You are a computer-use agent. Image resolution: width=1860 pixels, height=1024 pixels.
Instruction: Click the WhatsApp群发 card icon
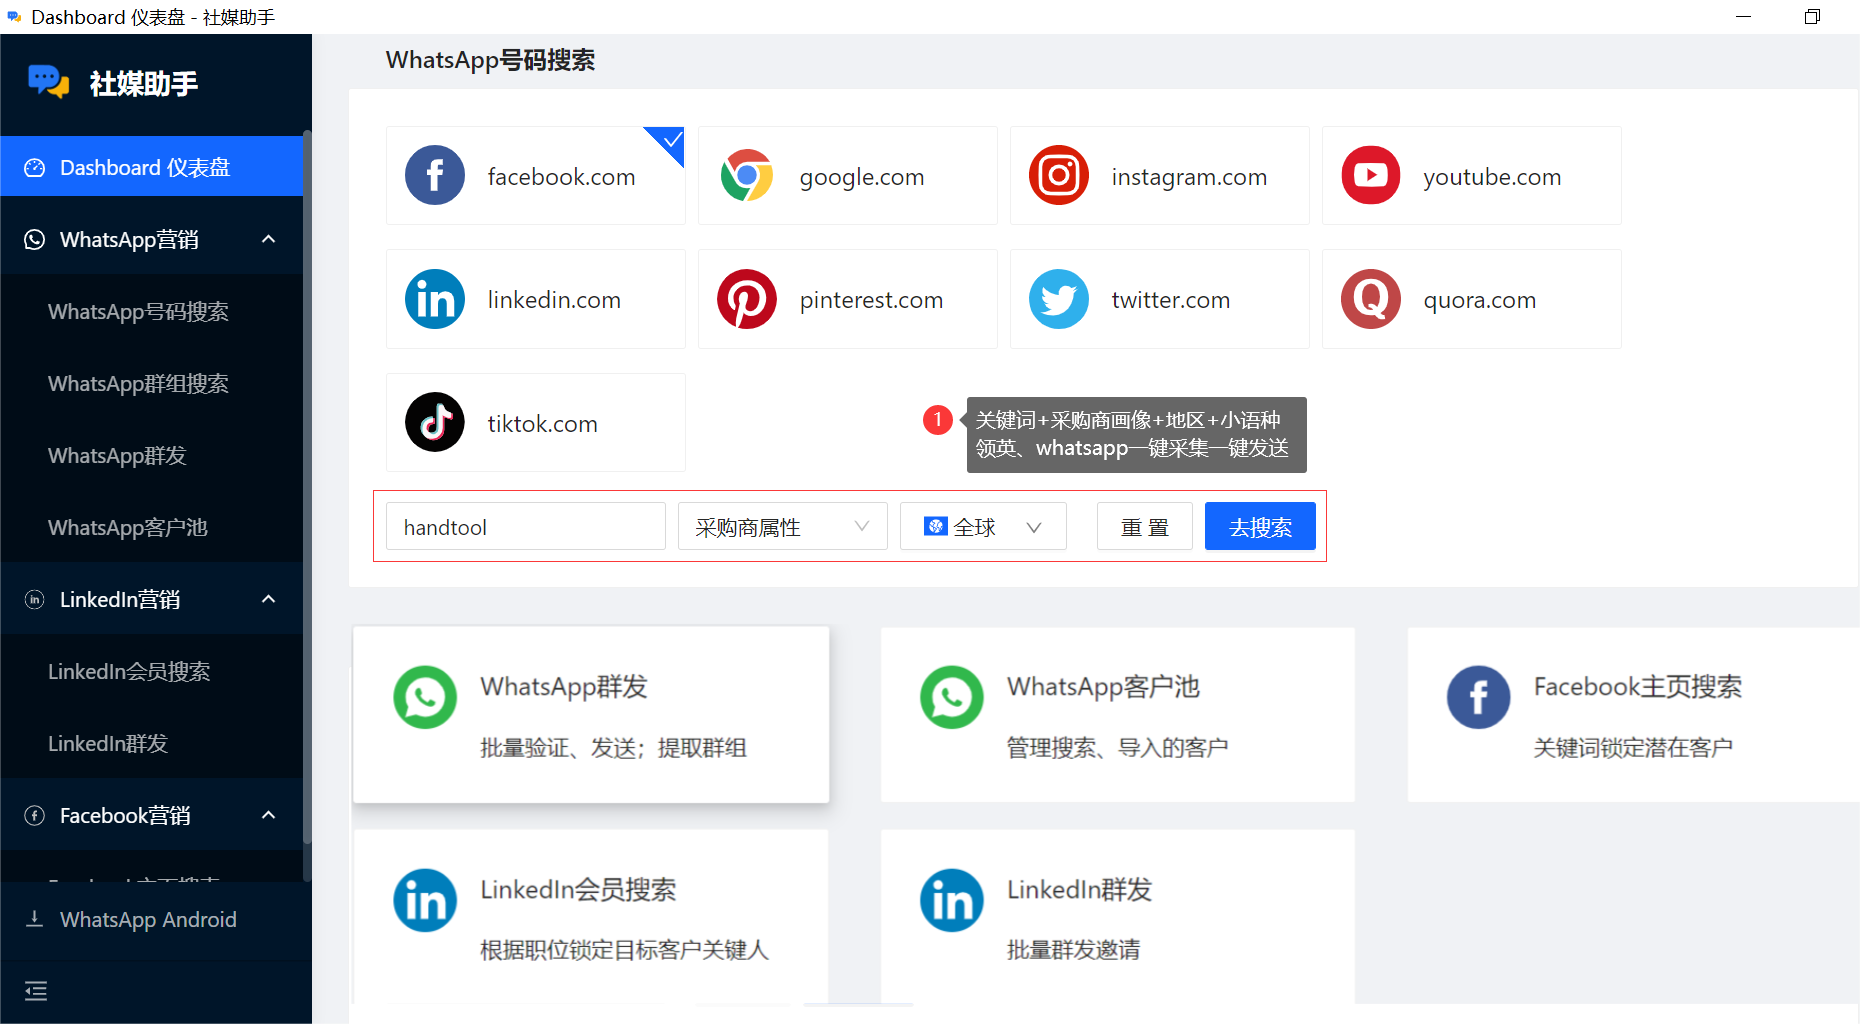(425, 697)
